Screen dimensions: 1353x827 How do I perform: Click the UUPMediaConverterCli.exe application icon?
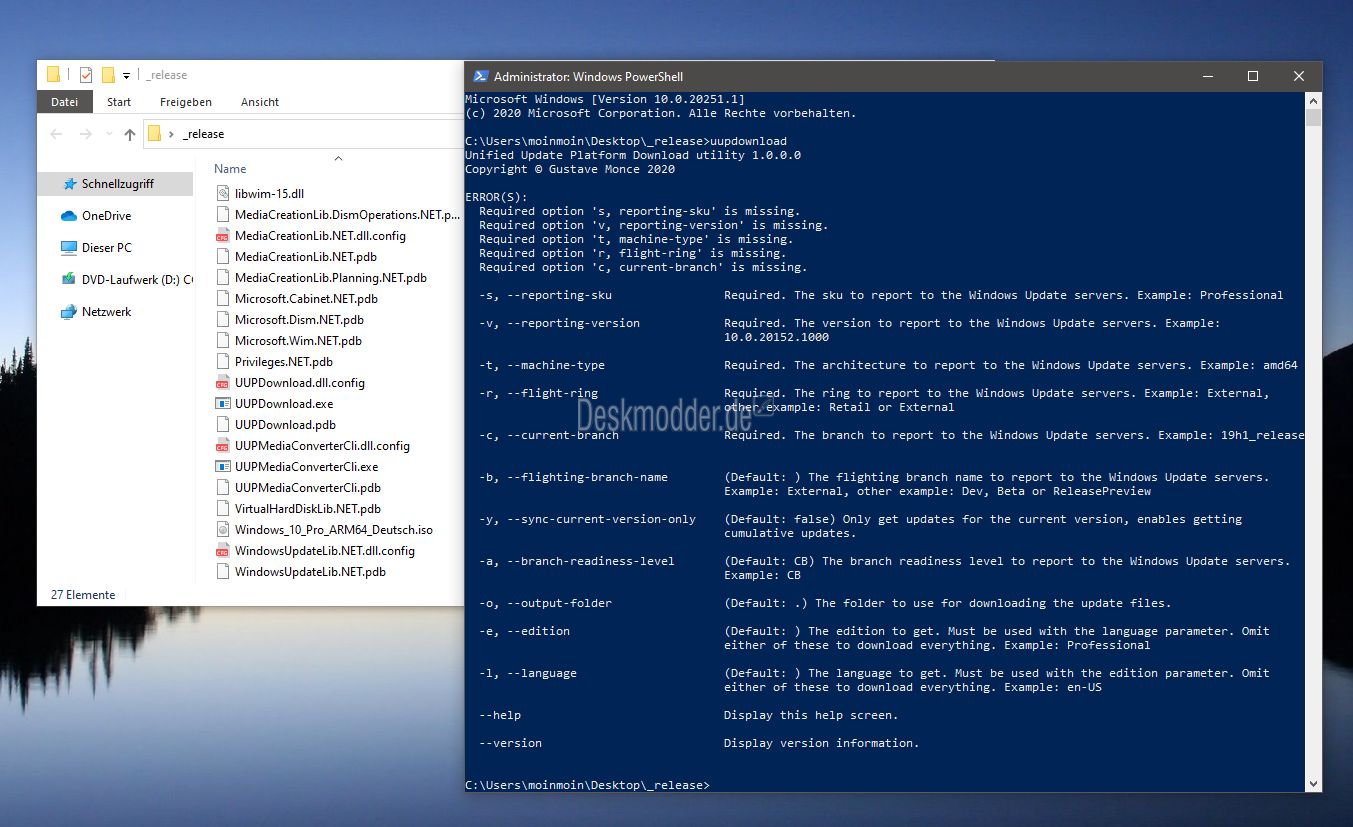(223, 466)
